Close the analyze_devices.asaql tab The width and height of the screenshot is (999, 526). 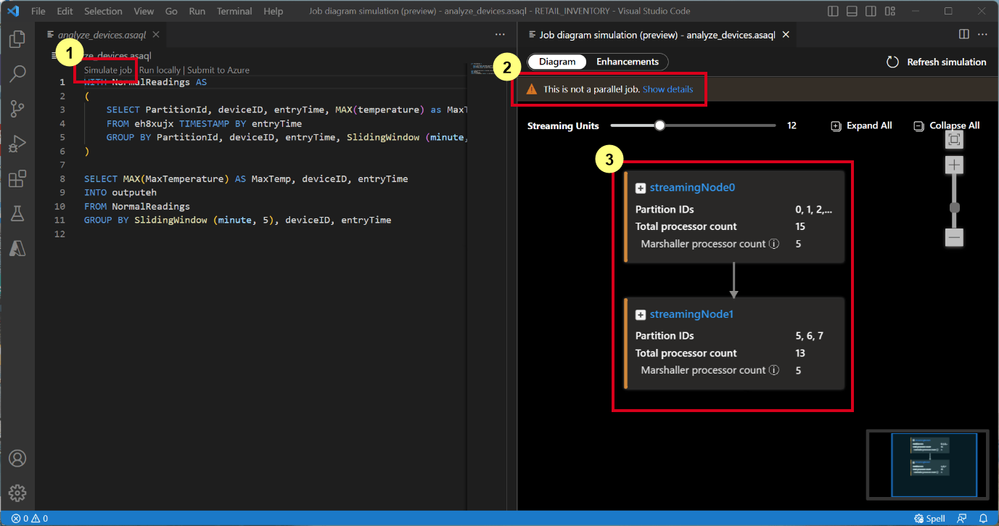tap(156, 34)
